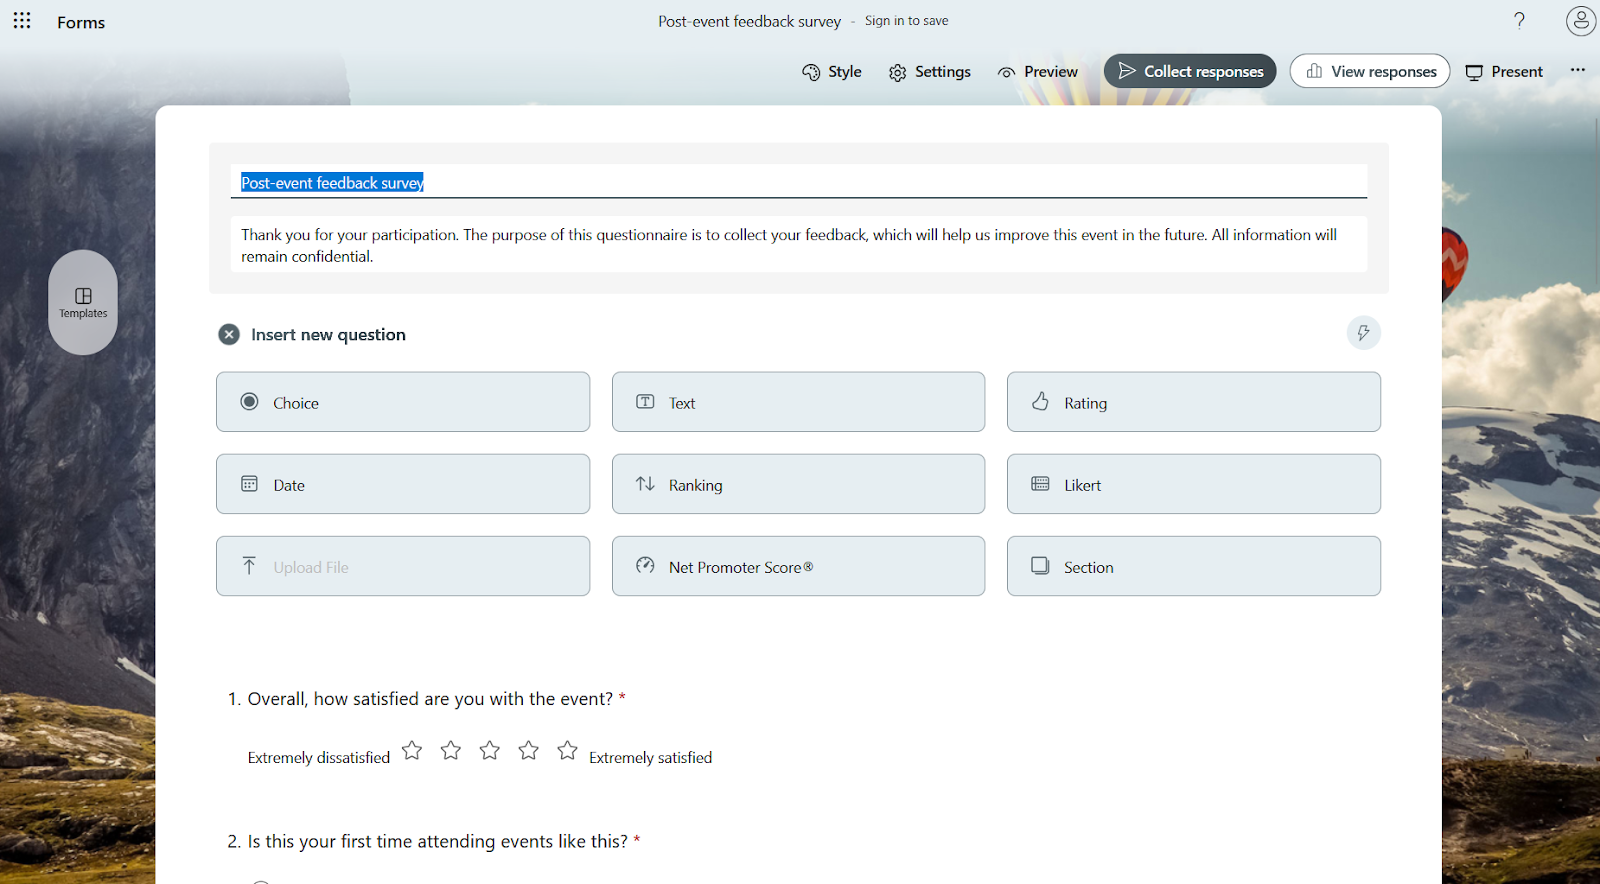Add a Net Promoter Score question

(797, 566)
